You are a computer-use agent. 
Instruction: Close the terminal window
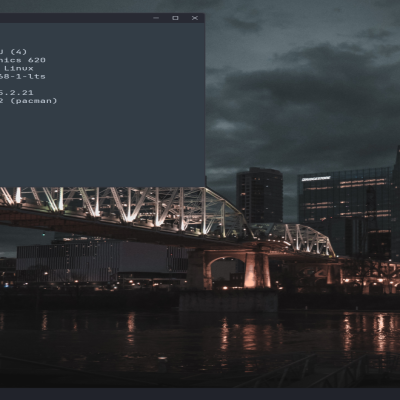click(195, 18)
